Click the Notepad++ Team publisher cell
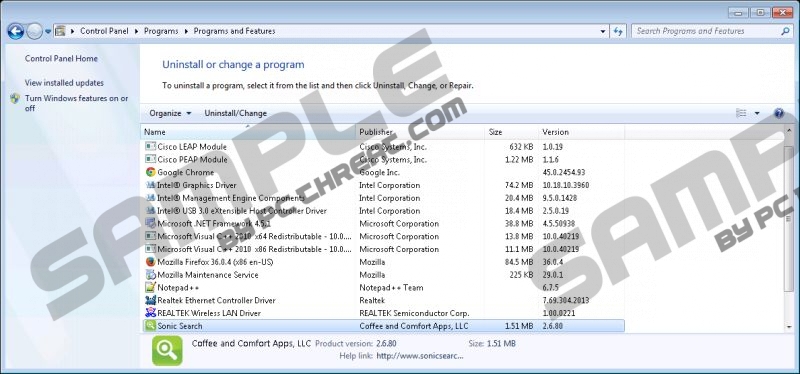 [x=391, y=287]
